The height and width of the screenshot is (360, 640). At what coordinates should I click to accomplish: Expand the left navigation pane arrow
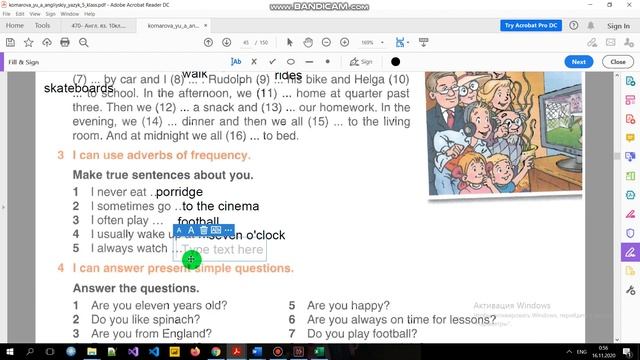coord(3,207)
